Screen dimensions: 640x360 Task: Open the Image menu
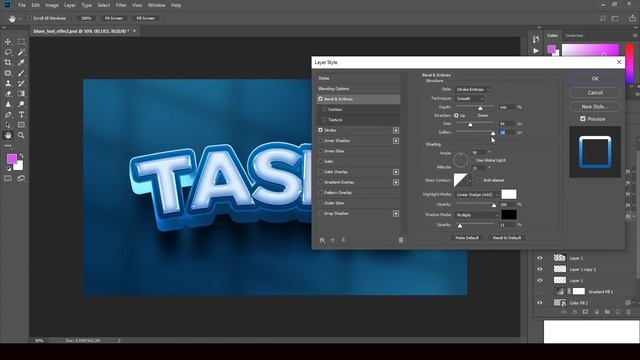click(x=52, y=5)
